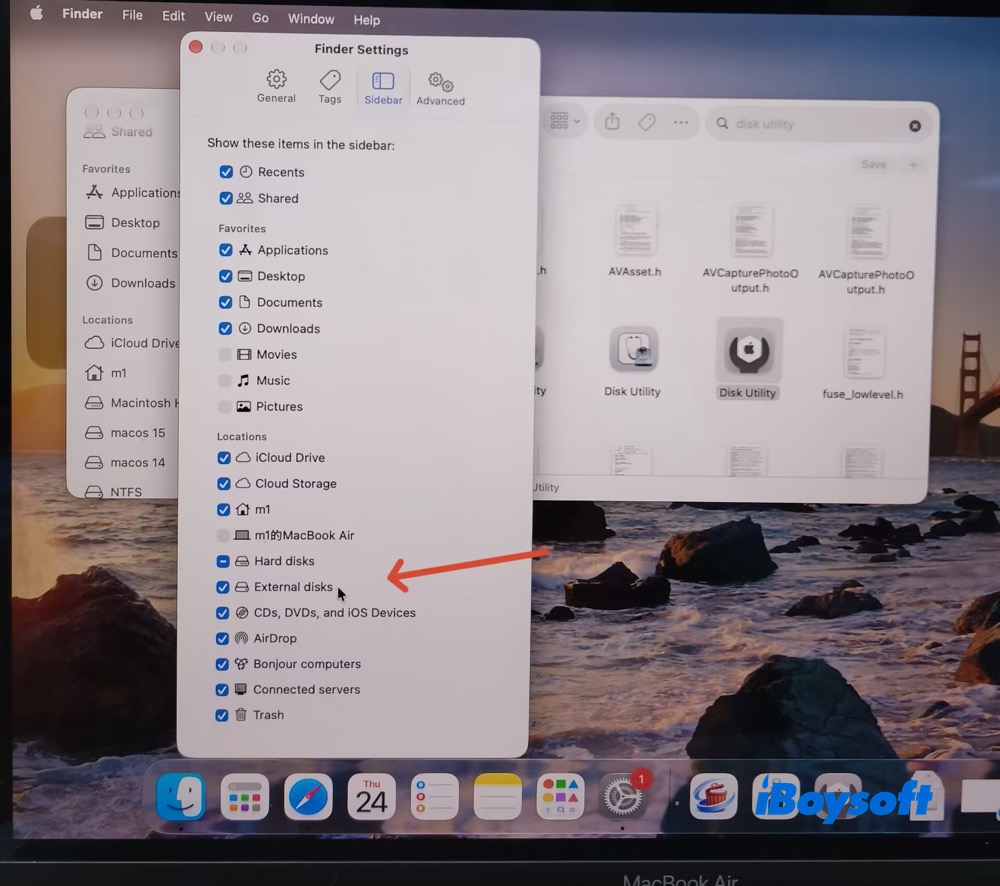Open the Advanced settings tab
This screenshot has width=1000, height=886.
pyautogui.click(x=441, y=89)
